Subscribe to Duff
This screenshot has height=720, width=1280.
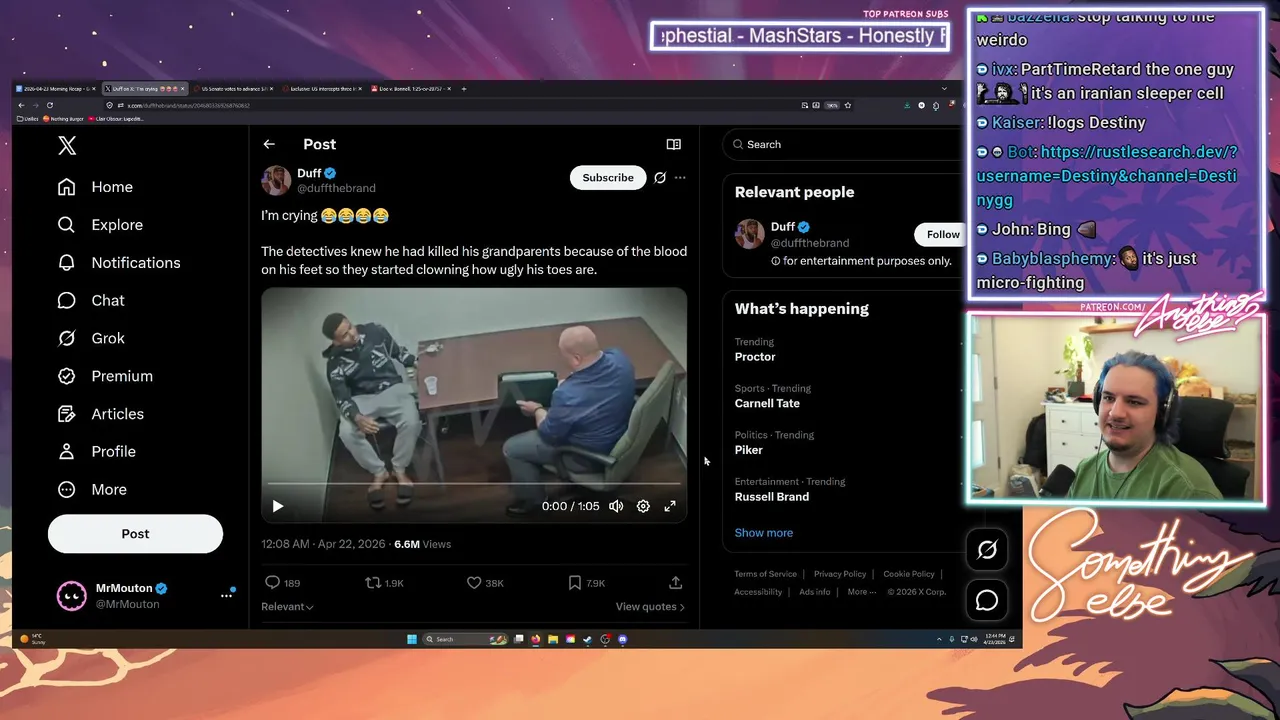click(x=608, y=177)
